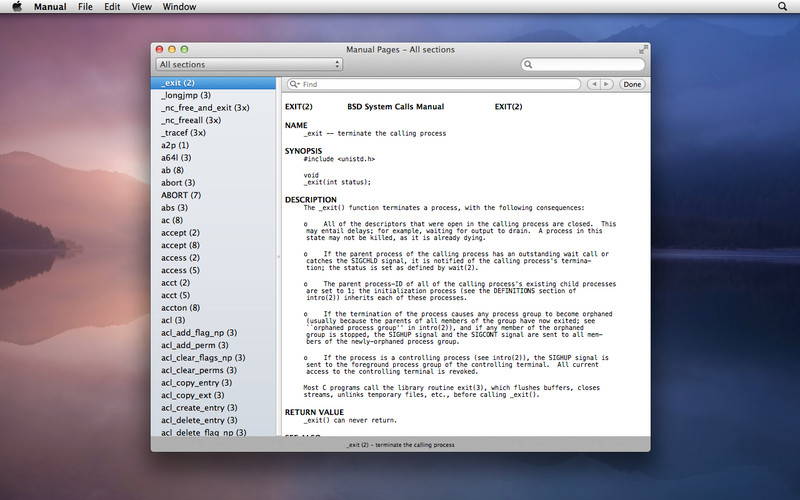Image resolution: width=800 pixels, height=500 pixels.
Task: Select abs (3) in the list
Action: coord(213,208)
